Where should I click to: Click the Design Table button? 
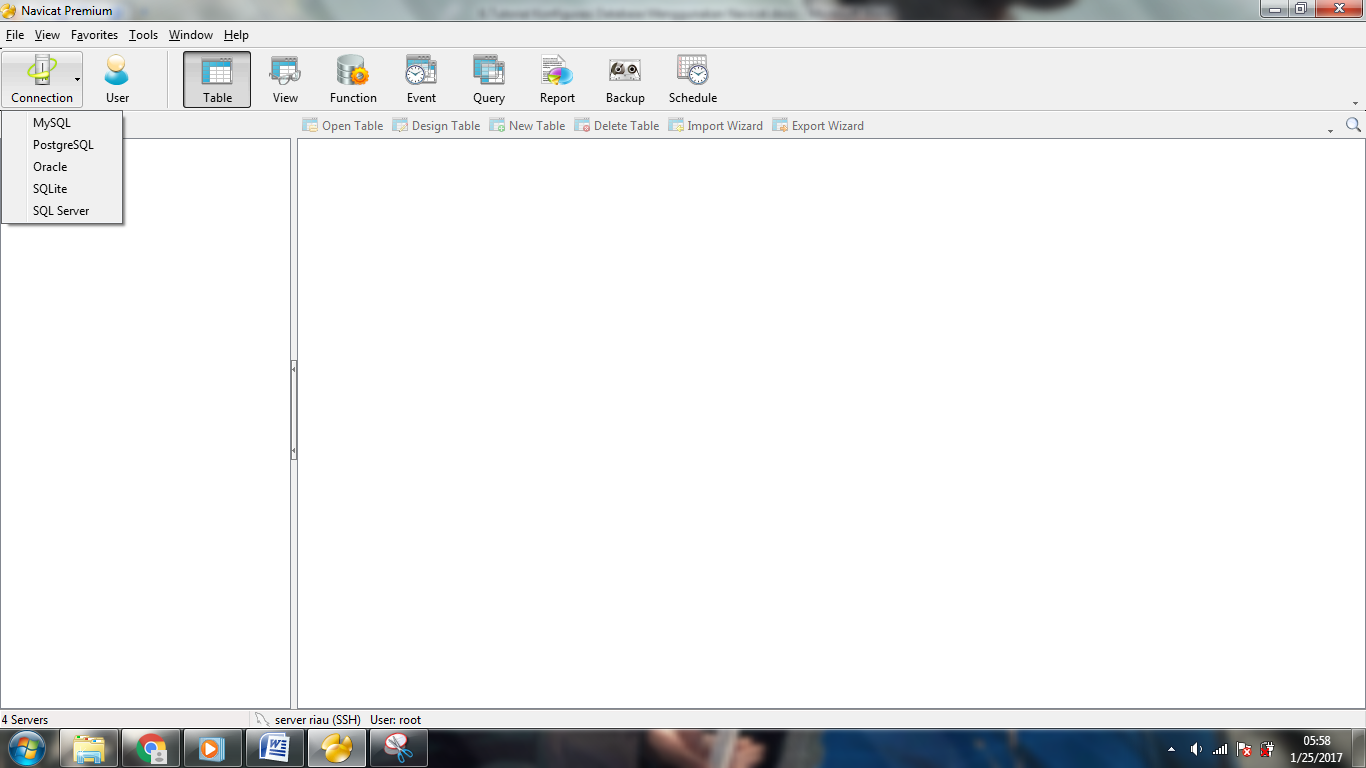click(x=436, y=126)
